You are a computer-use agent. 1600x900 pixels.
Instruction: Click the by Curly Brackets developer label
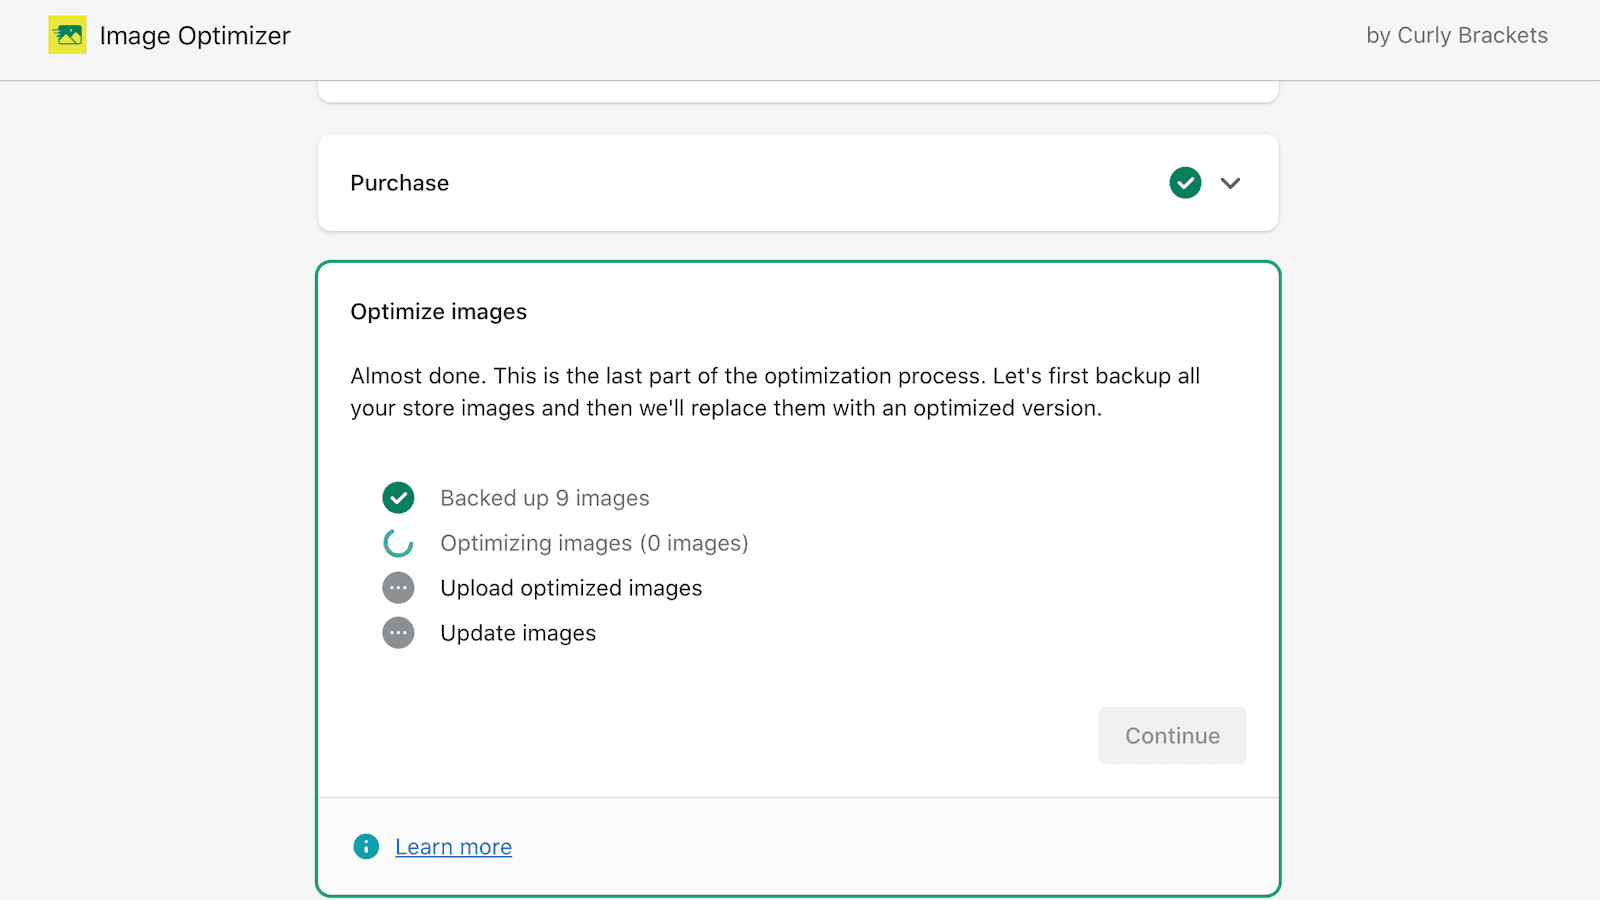pyautogui.click(x=1456, y=35)
